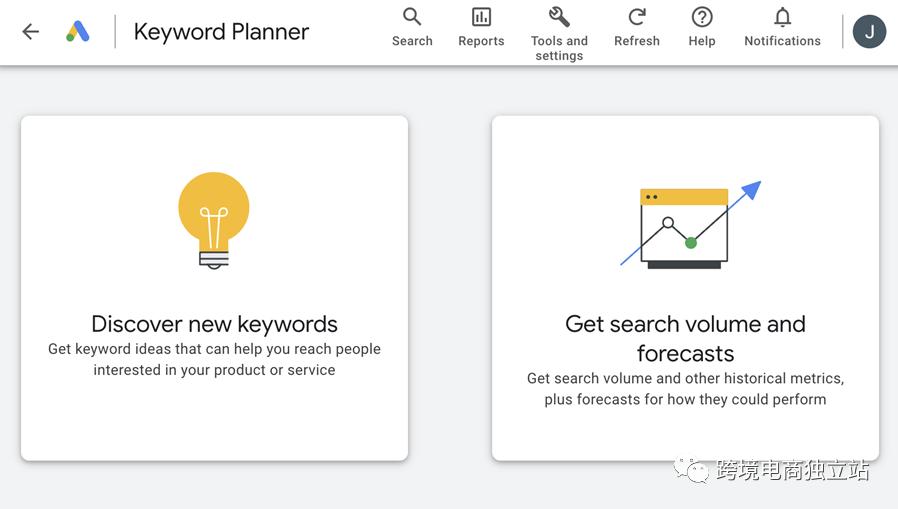This screenshot has width=898, height=509.
Task: Select the lightbulb illustration card image
Action: tap(214, 220)
